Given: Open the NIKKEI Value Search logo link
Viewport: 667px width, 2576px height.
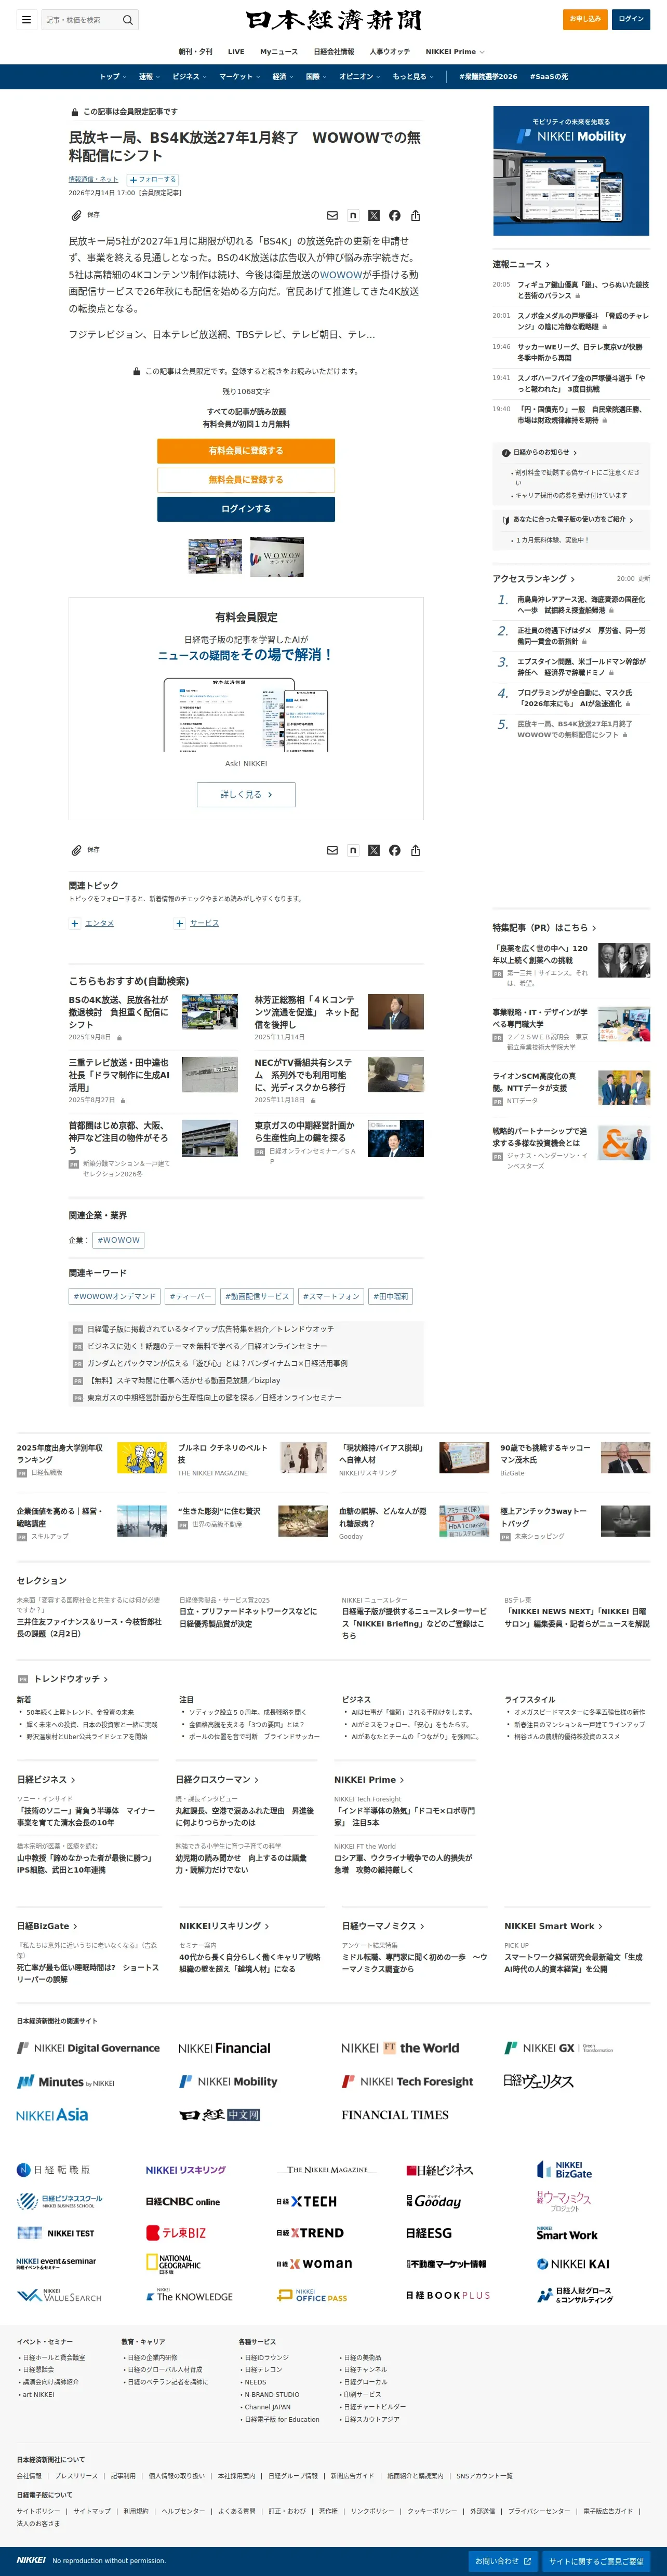Looking at the screenshot, I should (59, 2296).
